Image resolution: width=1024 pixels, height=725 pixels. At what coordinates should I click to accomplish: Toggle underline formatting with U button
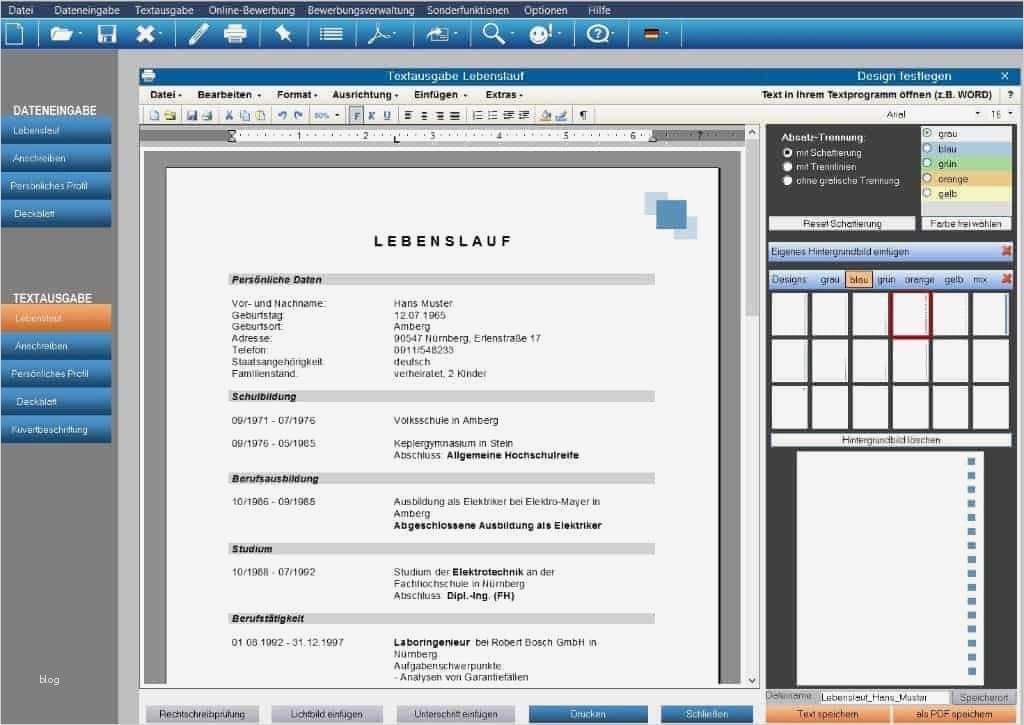pyautogui.click(x=387, y=116)
